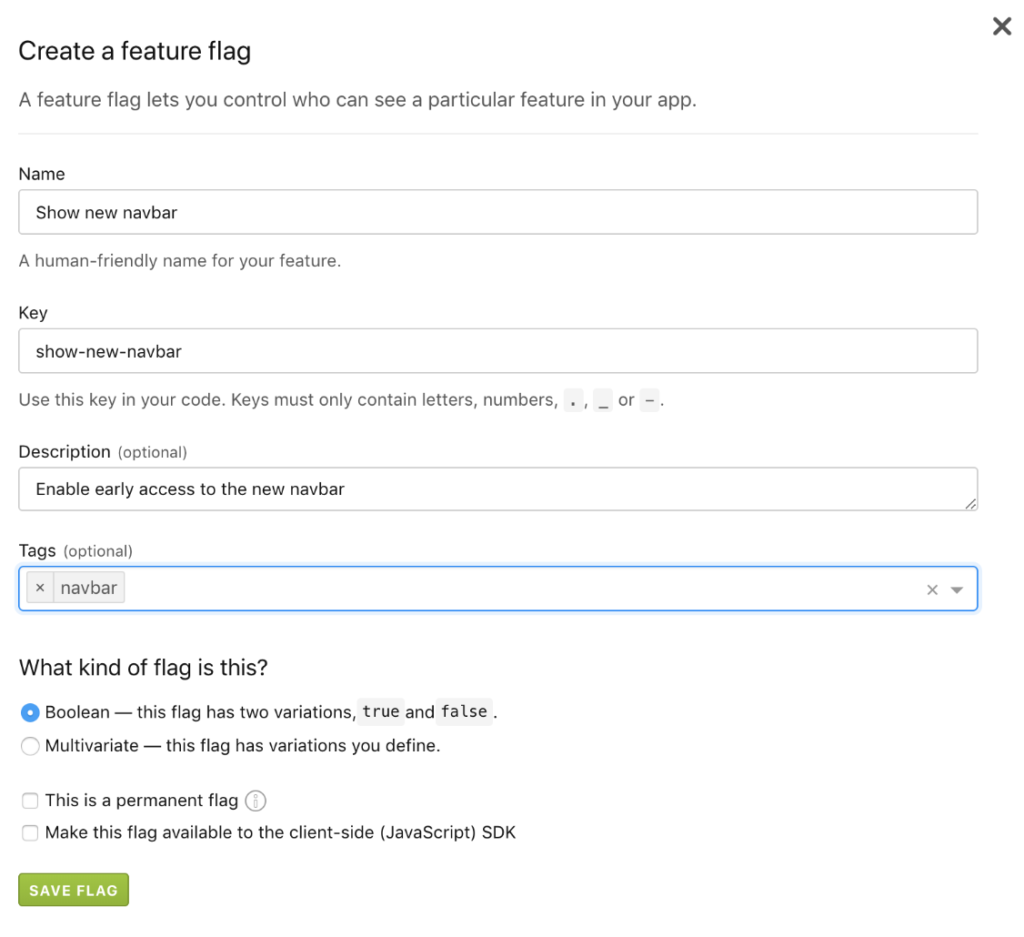Clear all tags with the small × icon

(932, 590)
